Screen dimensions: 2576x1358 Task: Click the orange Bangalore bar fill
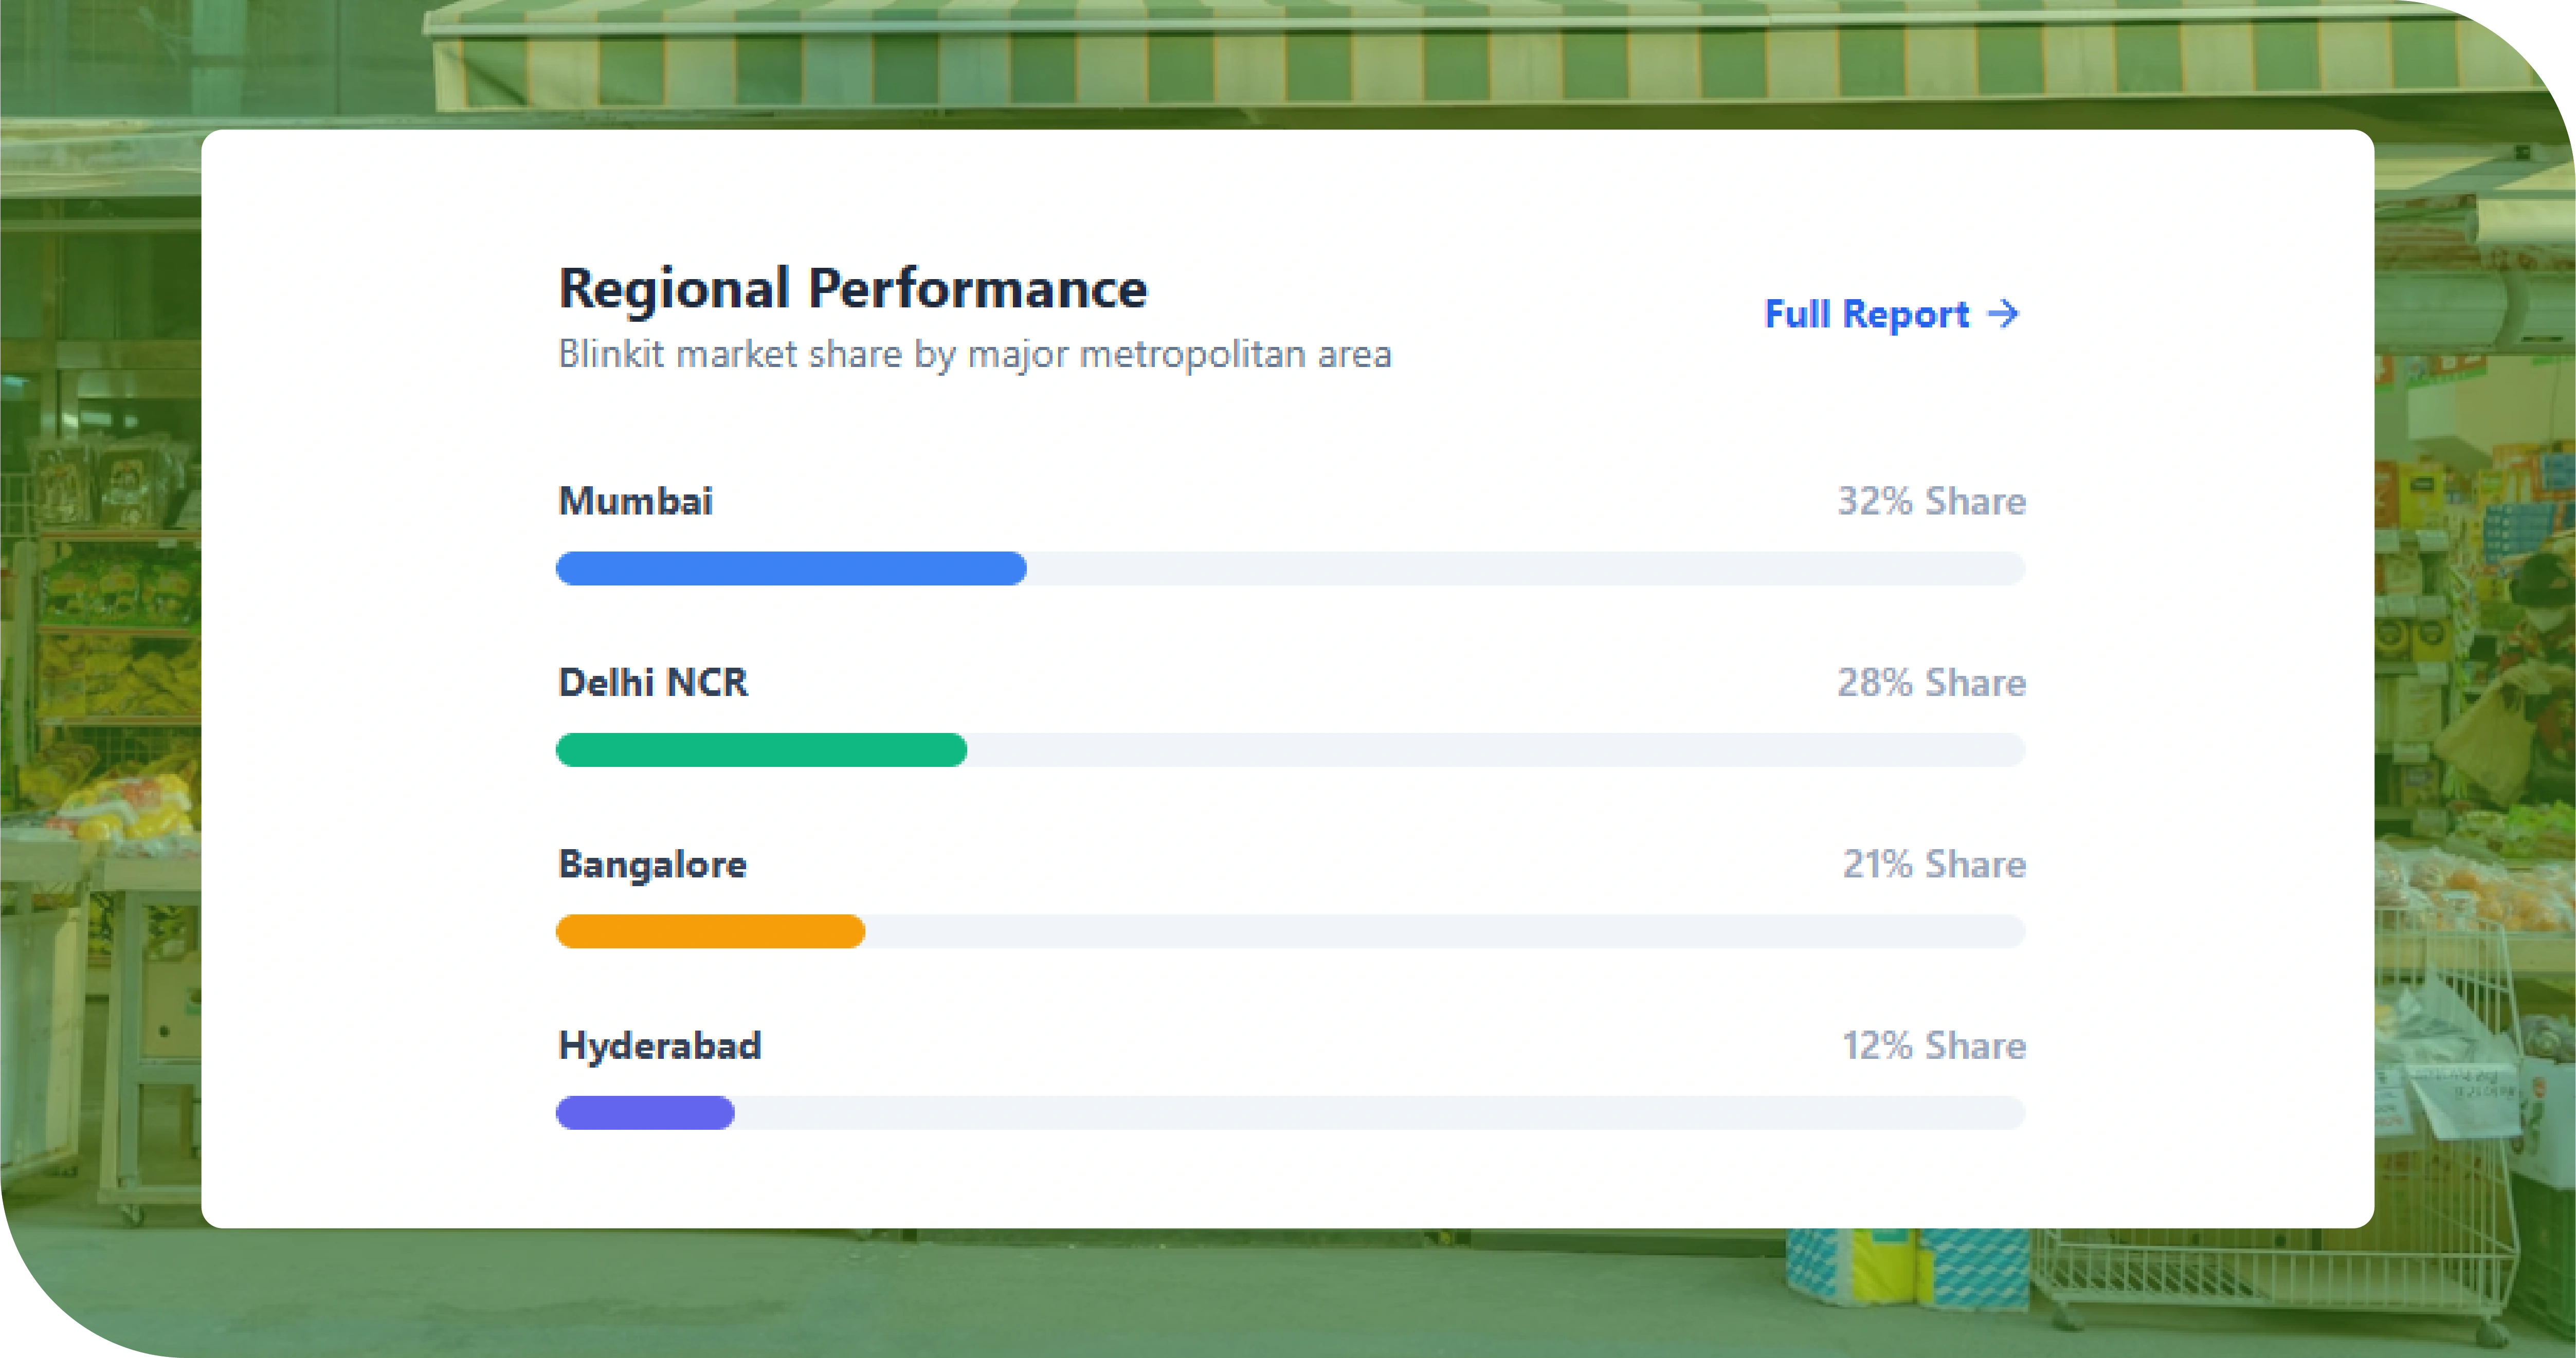click(x=710, y=931)
